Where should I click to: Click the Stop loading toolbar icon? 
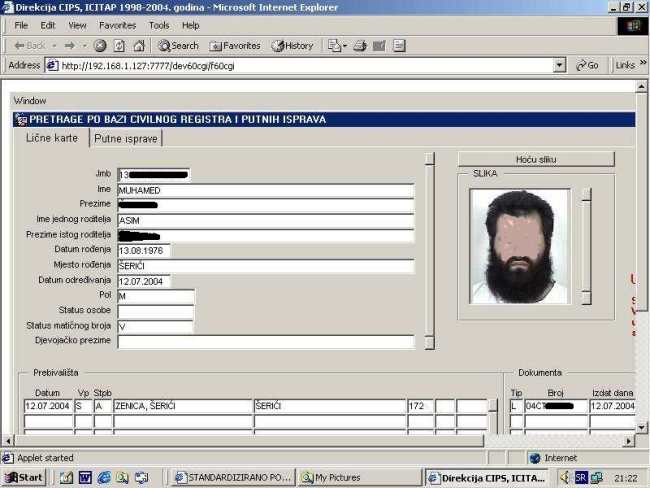[x=100, y=46]
